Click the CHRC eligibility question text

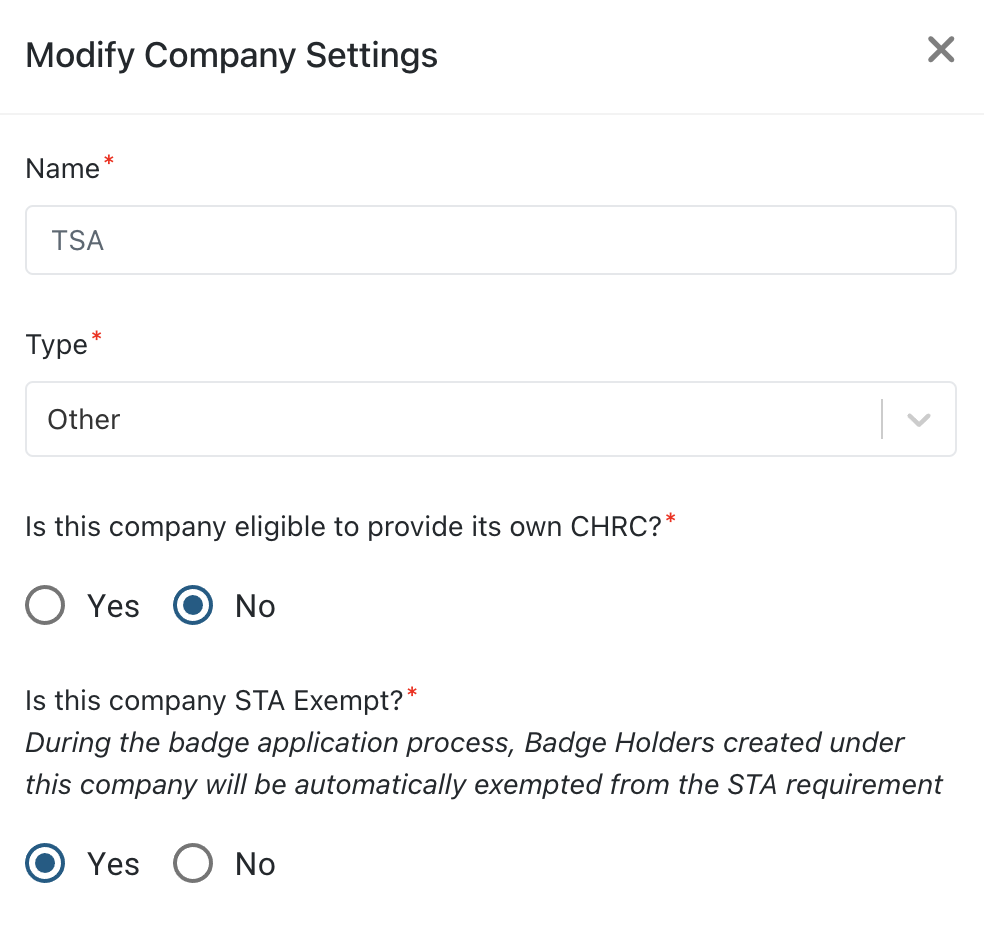tap(343, 526)
